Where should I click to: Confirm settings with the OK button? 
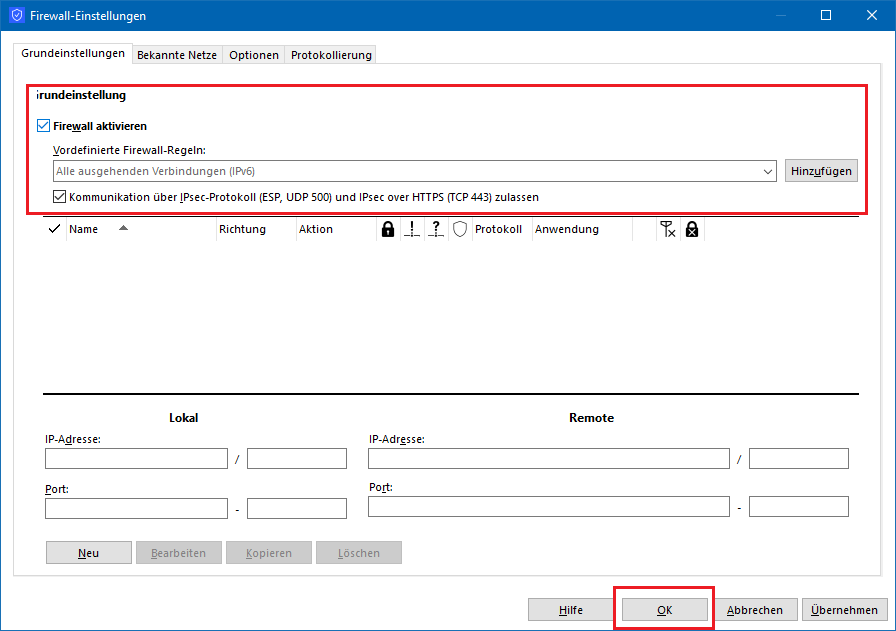coord(664,609)
